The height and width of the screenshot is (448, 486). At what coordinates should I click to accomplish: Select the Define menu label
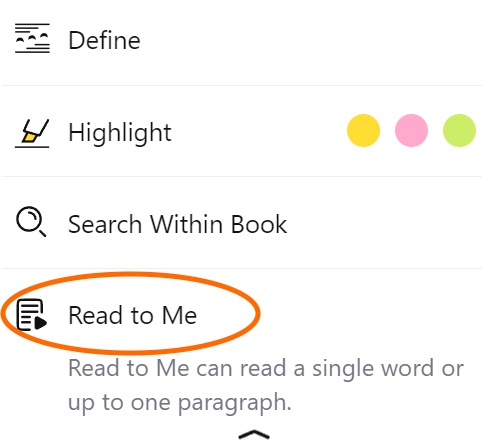[x=104, y=40]
